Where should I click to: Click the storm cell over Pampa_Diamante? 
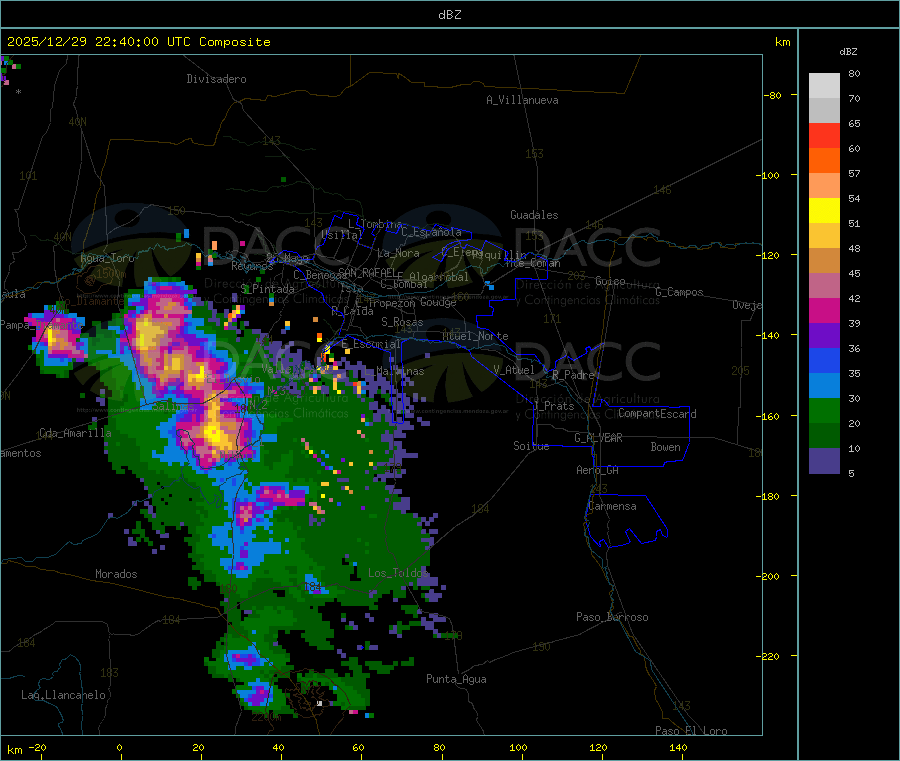[x=58, y=339]
